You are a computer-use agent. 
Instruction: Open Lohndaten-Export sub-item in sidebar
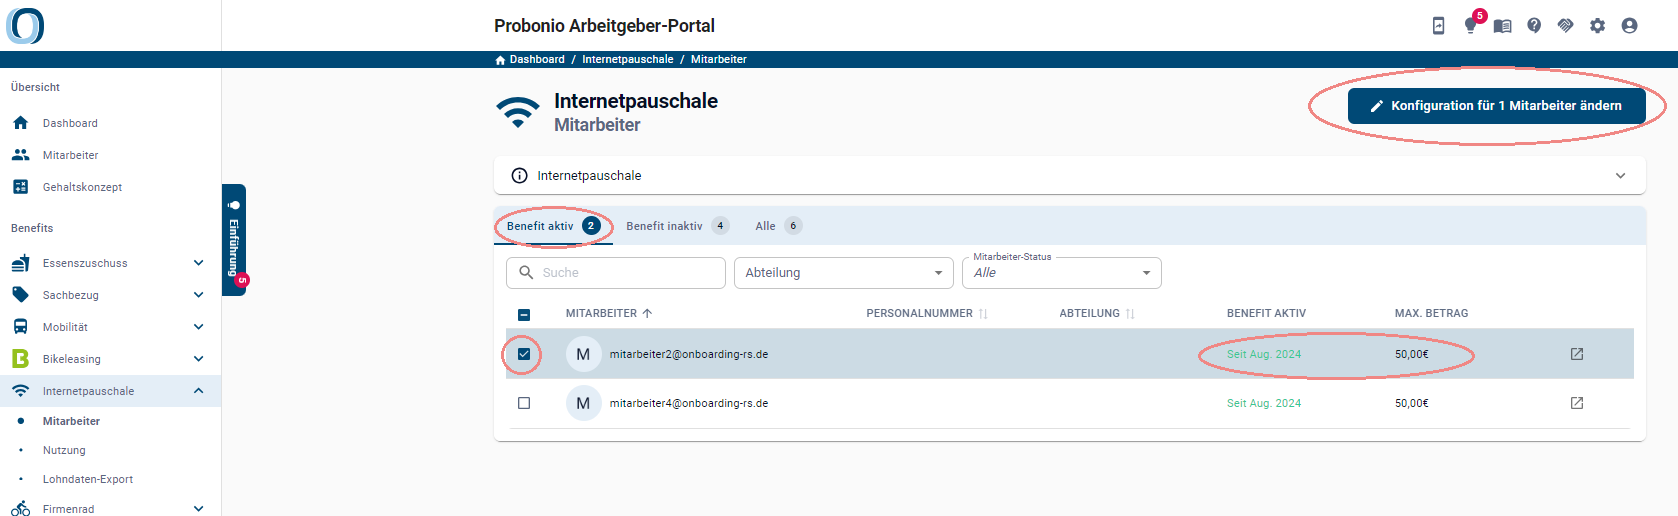88,479
